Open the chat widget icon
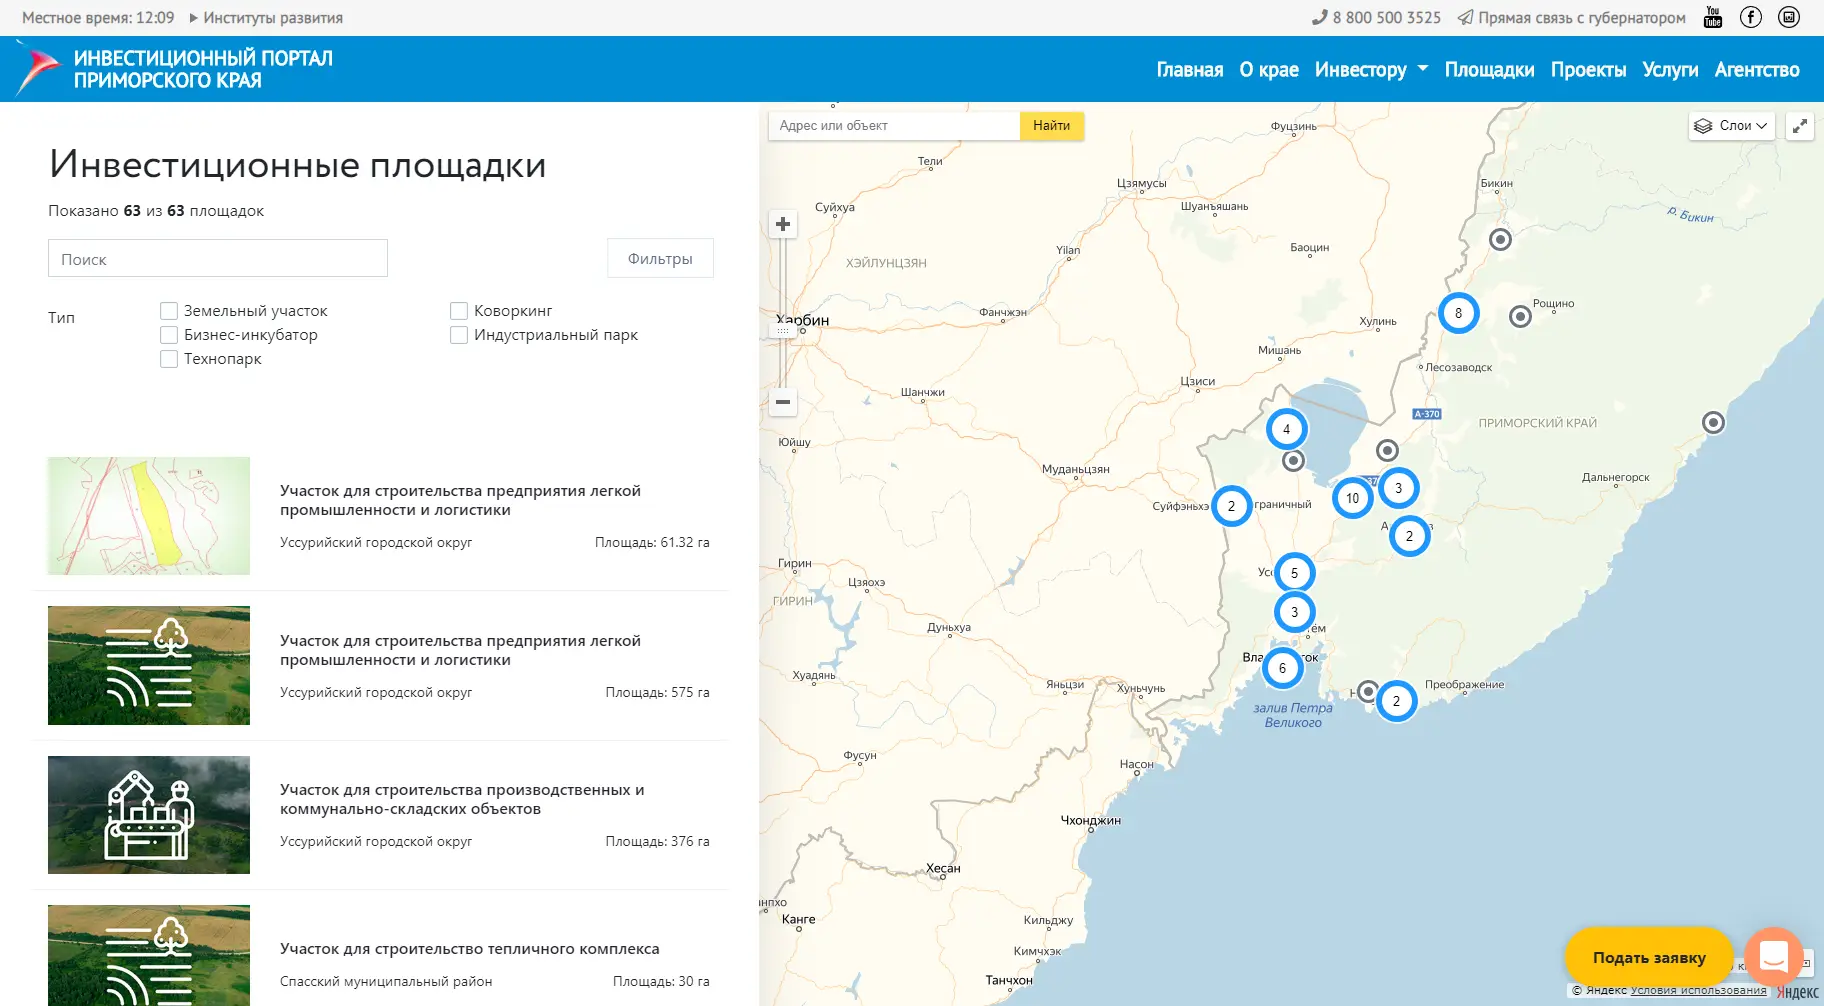 (1774, 957)
